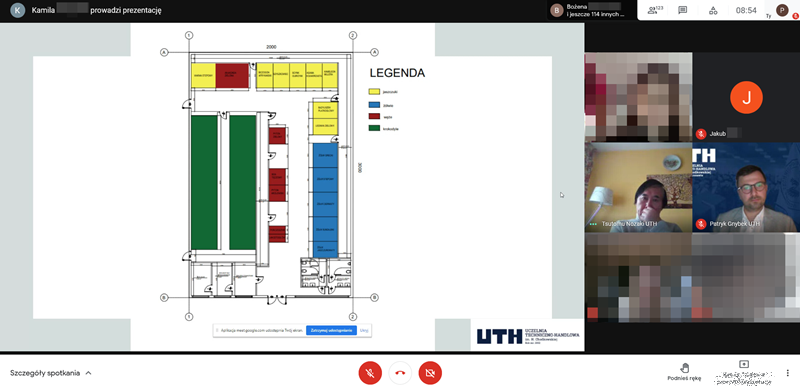The image size is (800, 391).
Task: Expand Szczegóły spotkania meeting details
Action: (51, 373)
